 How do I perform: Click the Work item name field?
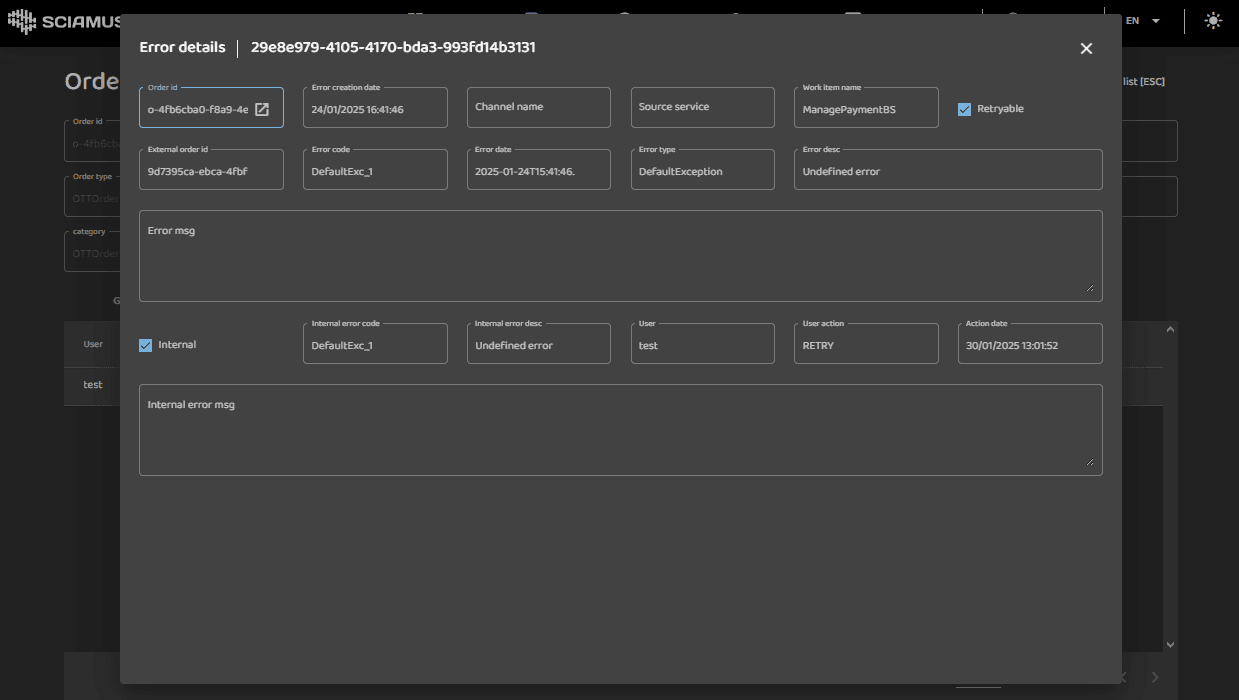(x=866, y=109)
